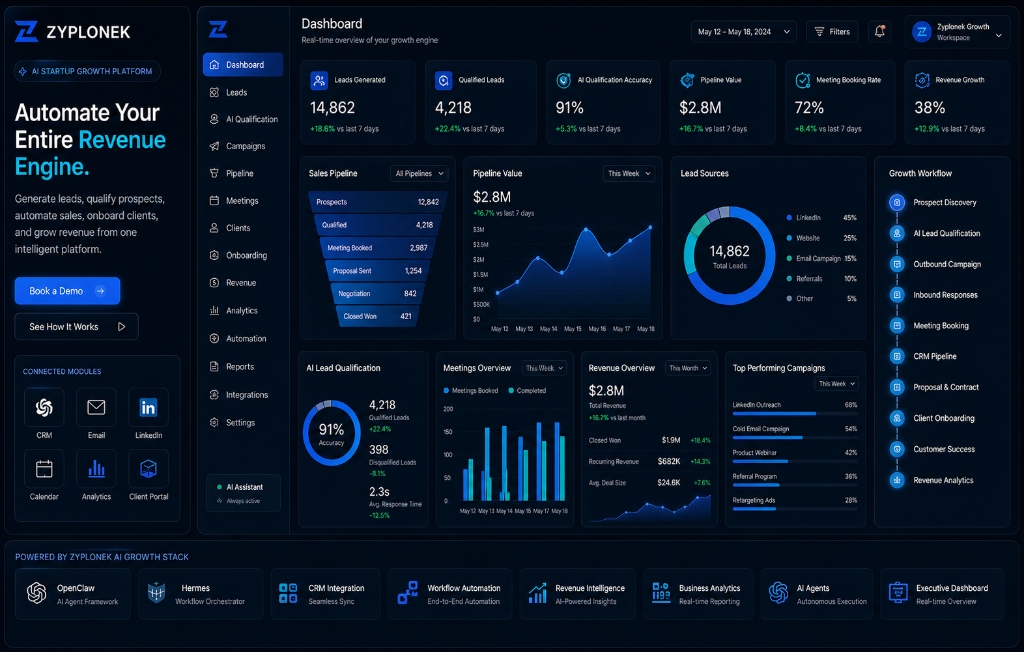
Task: Open Meetings Overview This Week dropdown
Action: (x=543, y=368)
